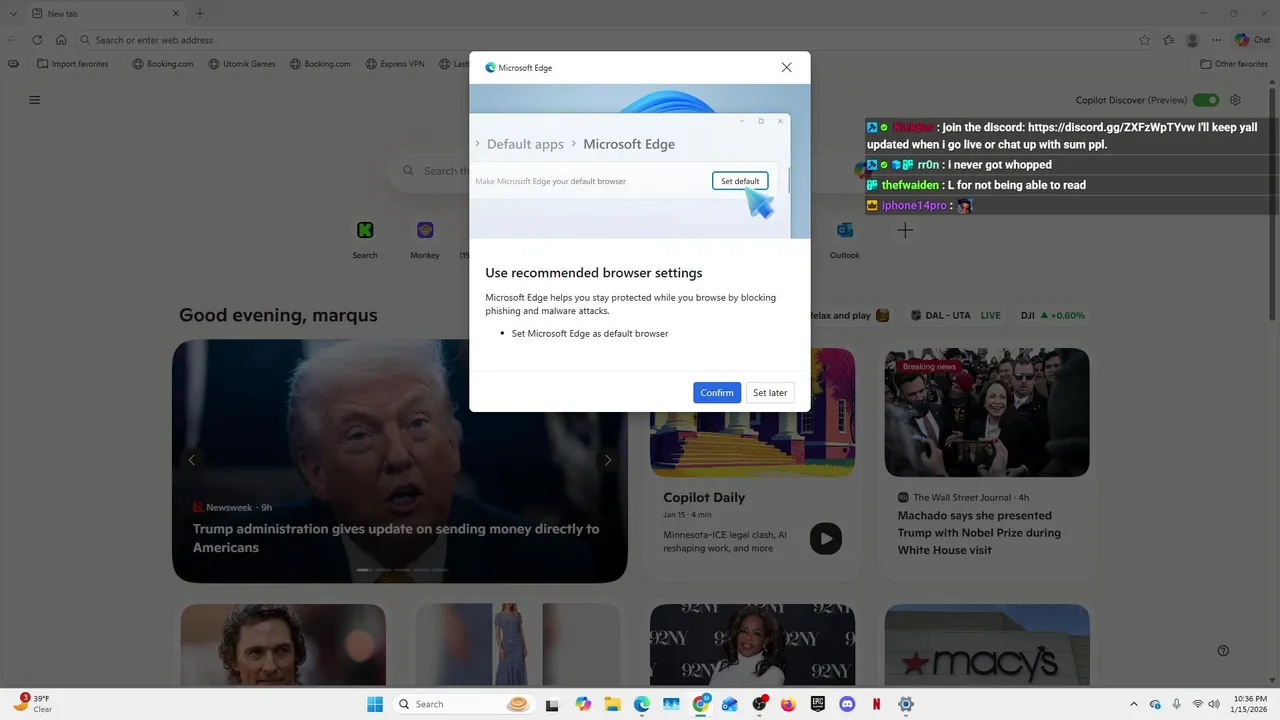Click the taskbar Search box

click(x=463, y=704)
